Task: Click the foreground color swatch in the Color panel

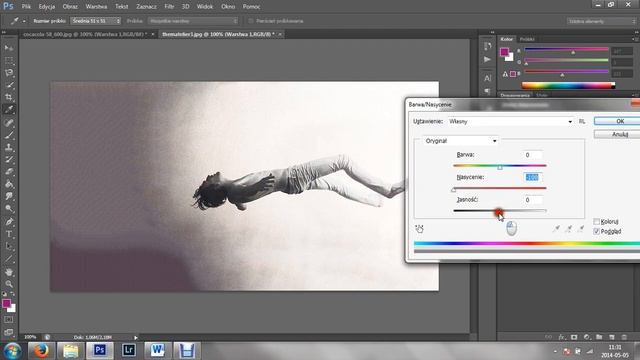Action: point(504,52)
